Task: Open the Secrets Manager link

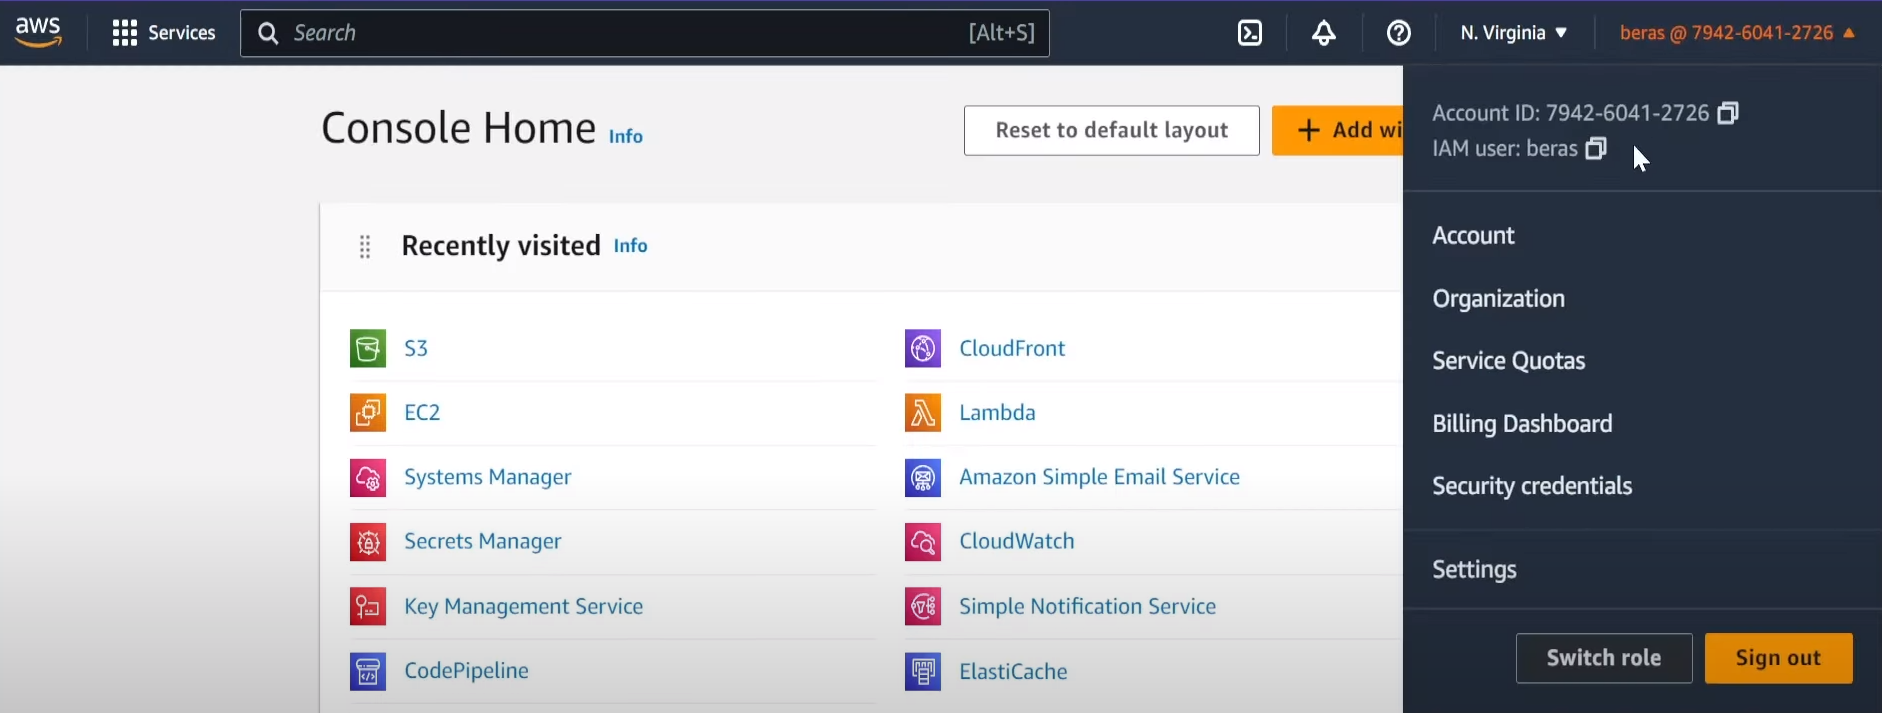Action: click(x=483, y=541)
